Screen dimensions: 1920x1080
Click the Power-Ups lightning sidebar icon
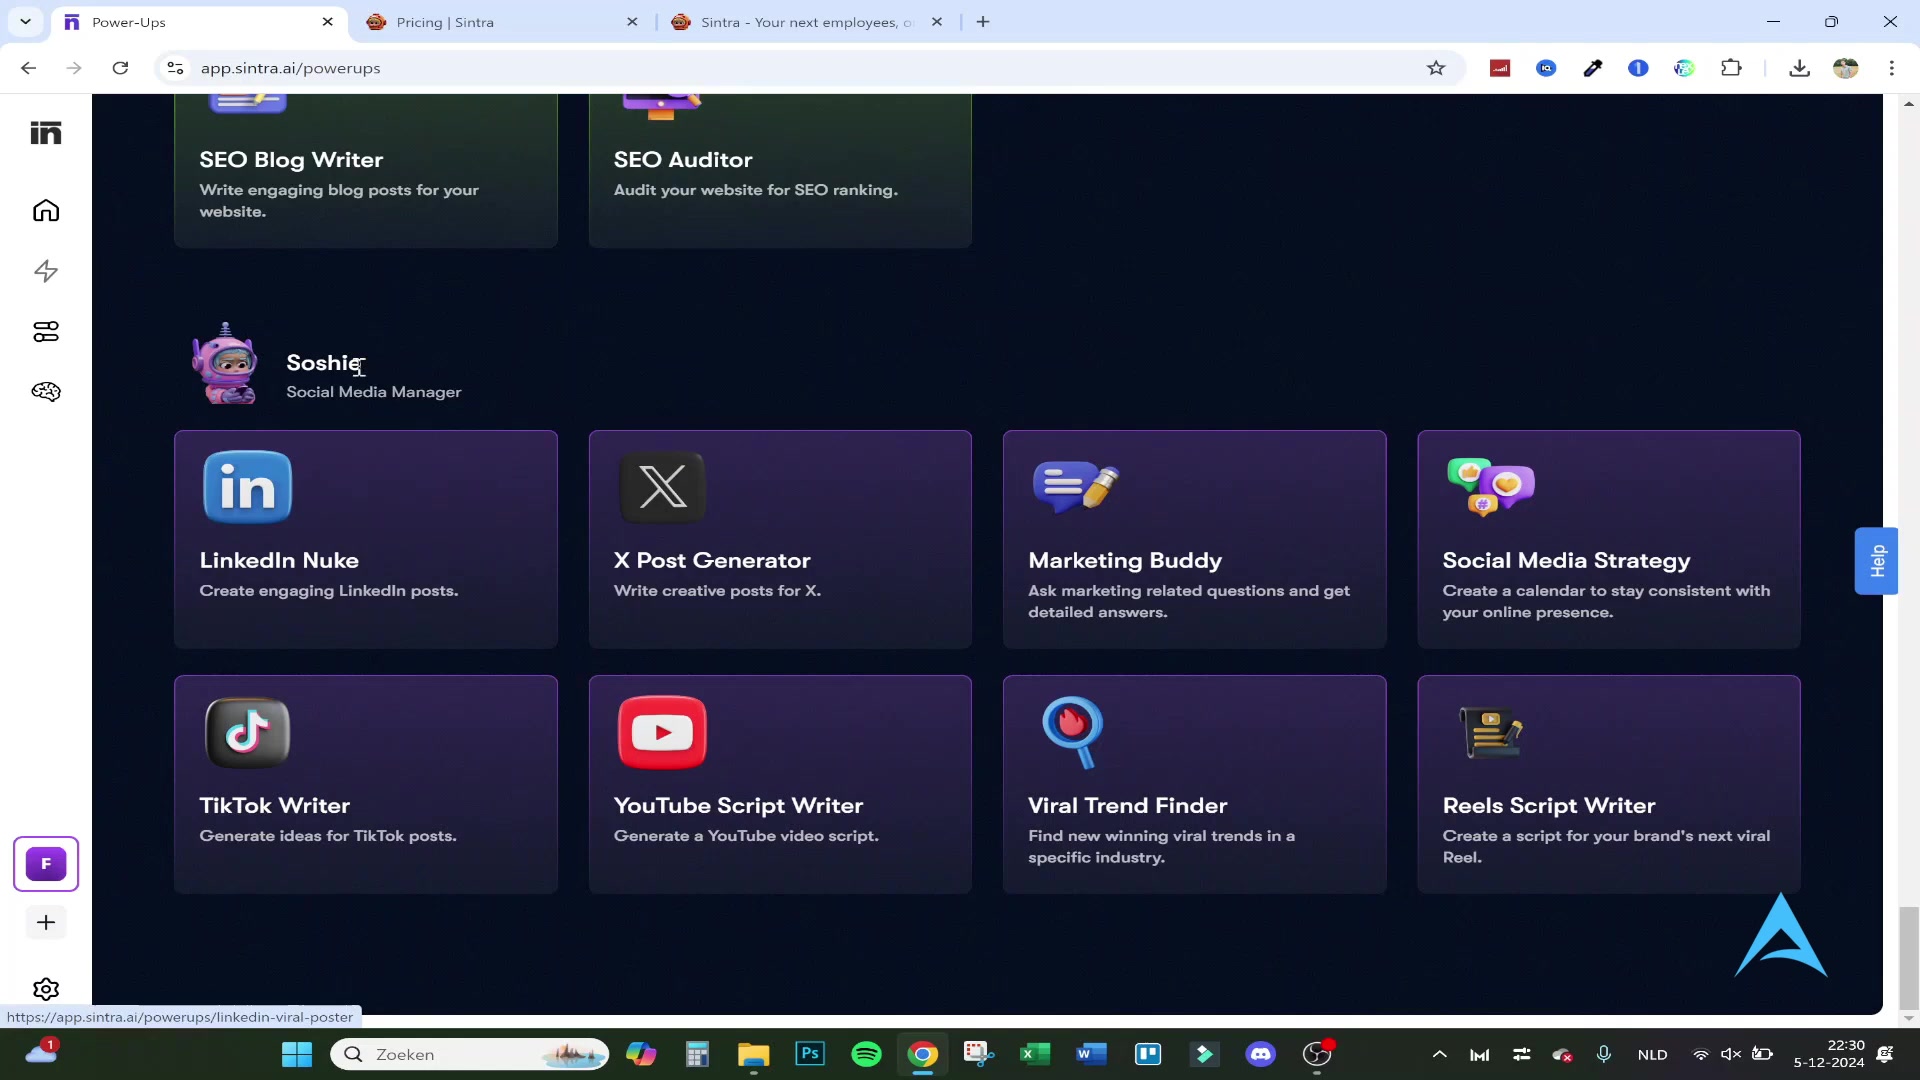[x=46, y=271]
